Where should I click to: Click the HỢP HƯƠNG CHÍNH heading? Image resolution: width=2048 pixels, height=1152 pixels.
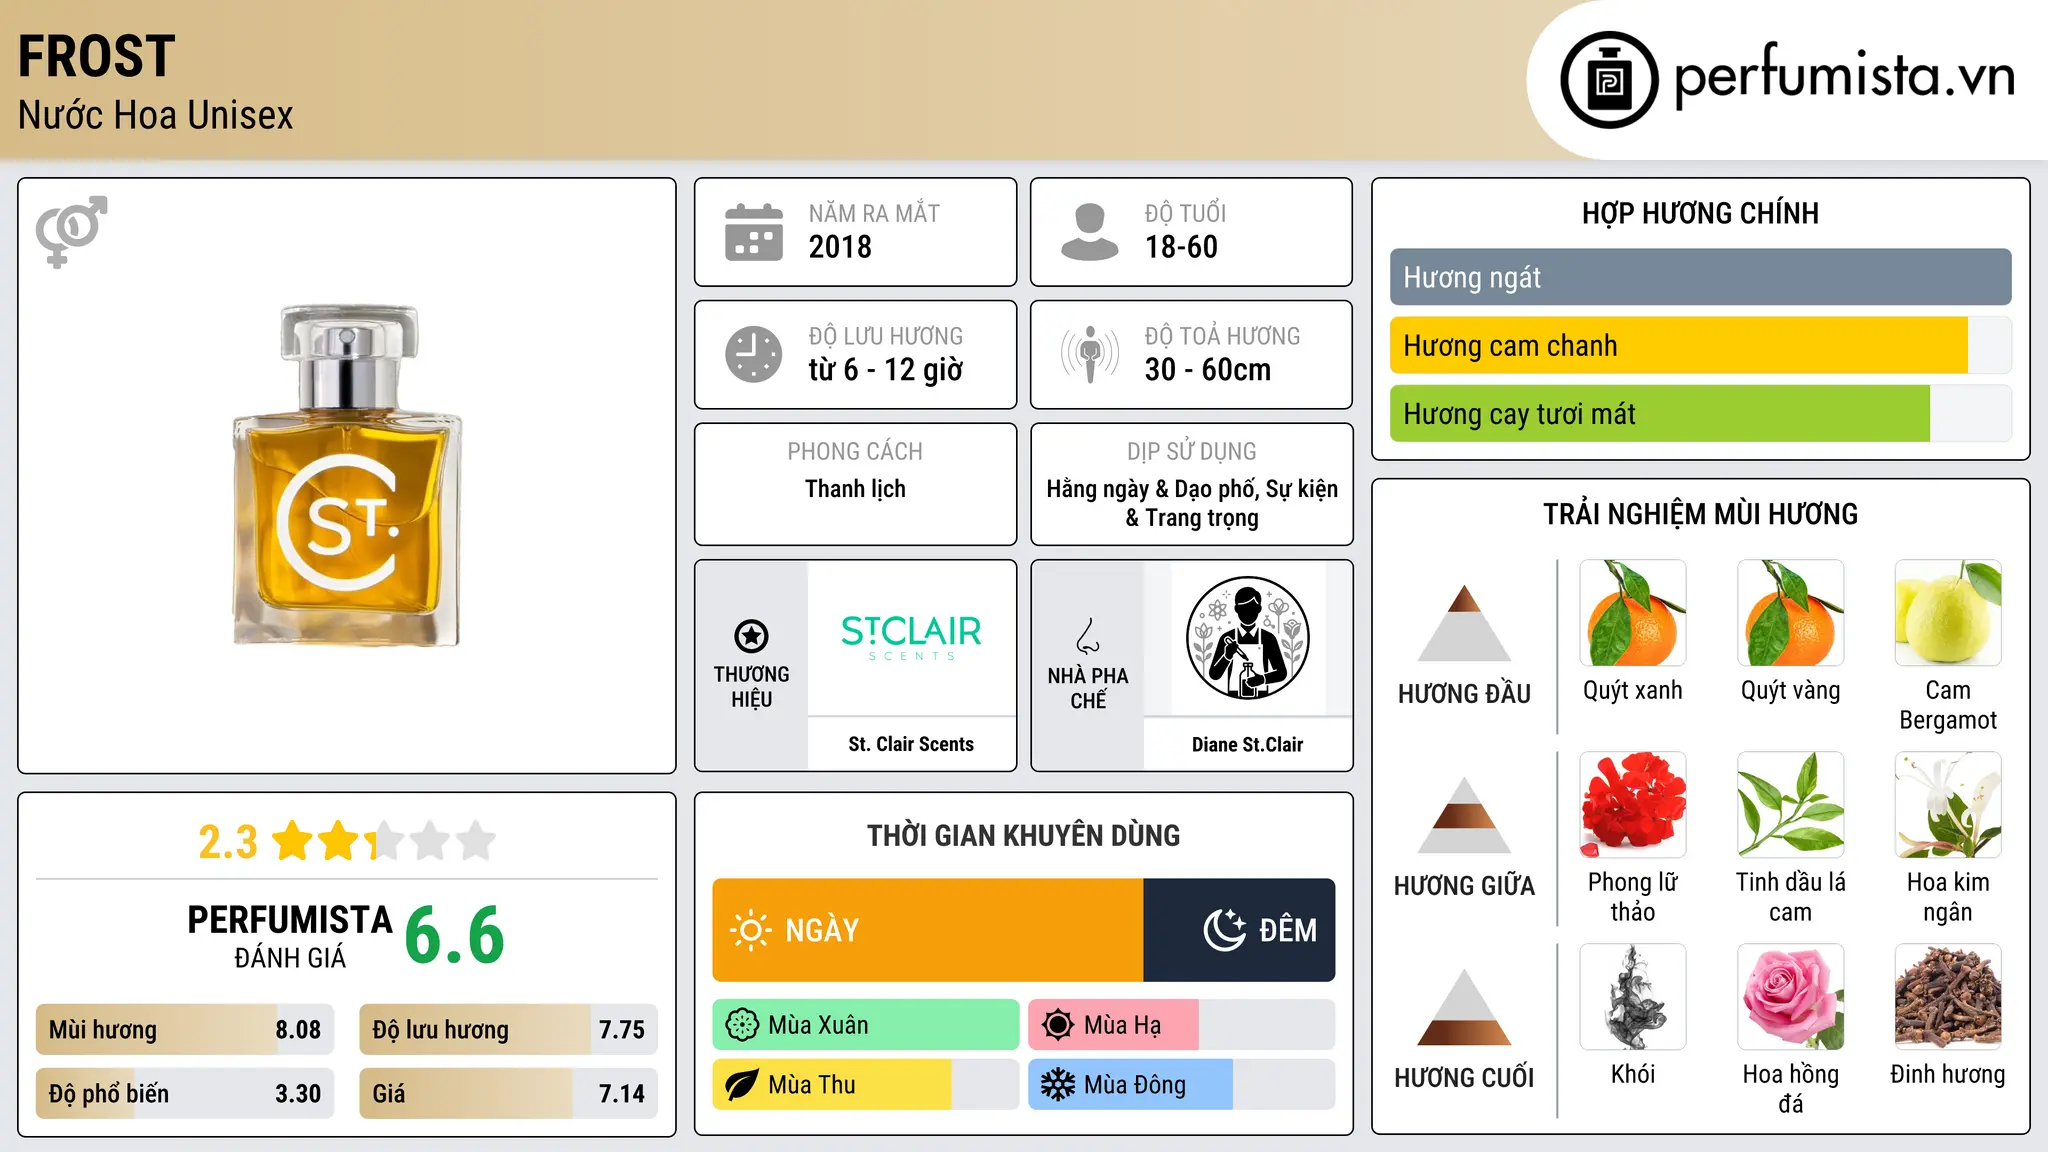pos(1700,213)
